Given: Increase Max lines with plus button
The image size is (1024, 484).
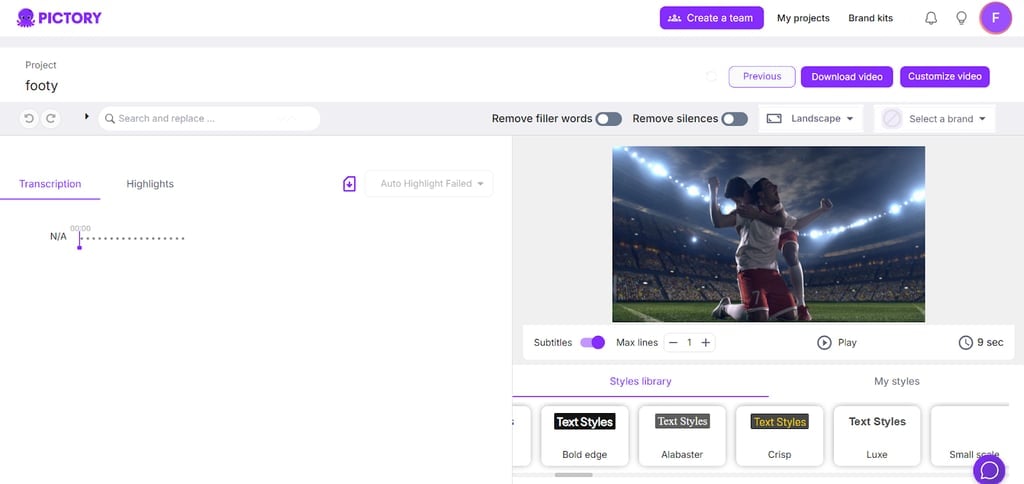Looking at the screenshot, I should pos(705,342).
